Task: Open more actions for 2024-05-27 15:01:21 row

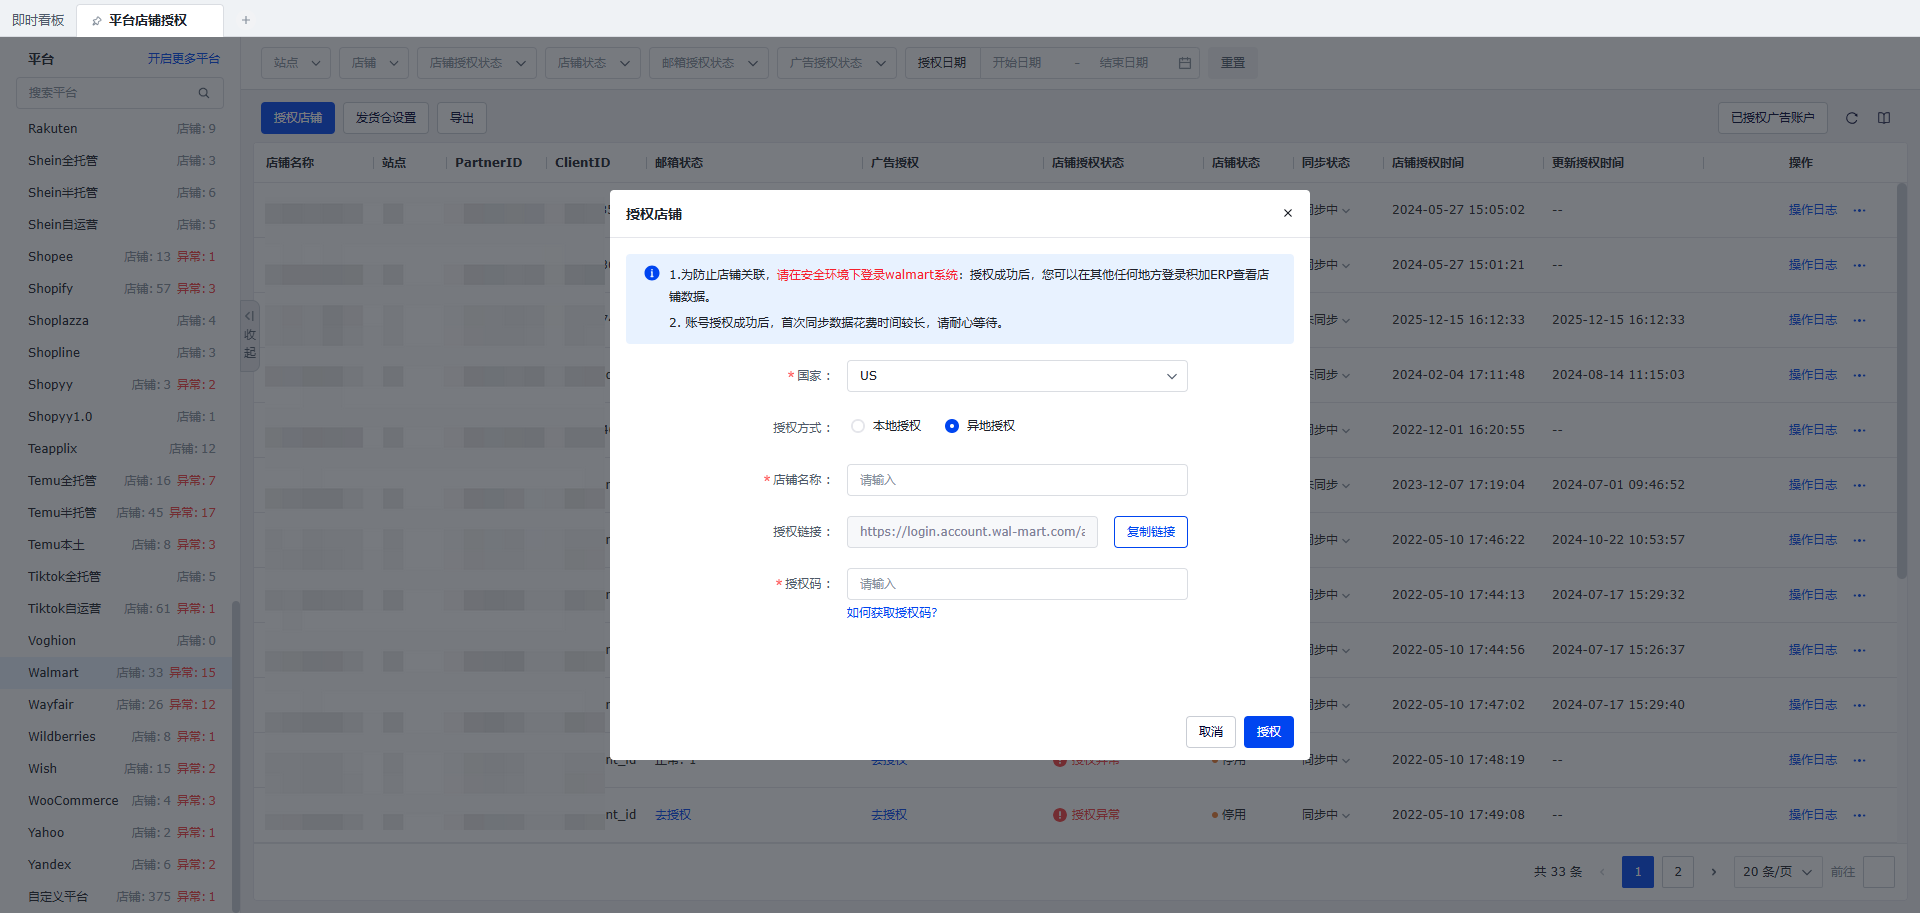Action: click(x=1860, y=265)
